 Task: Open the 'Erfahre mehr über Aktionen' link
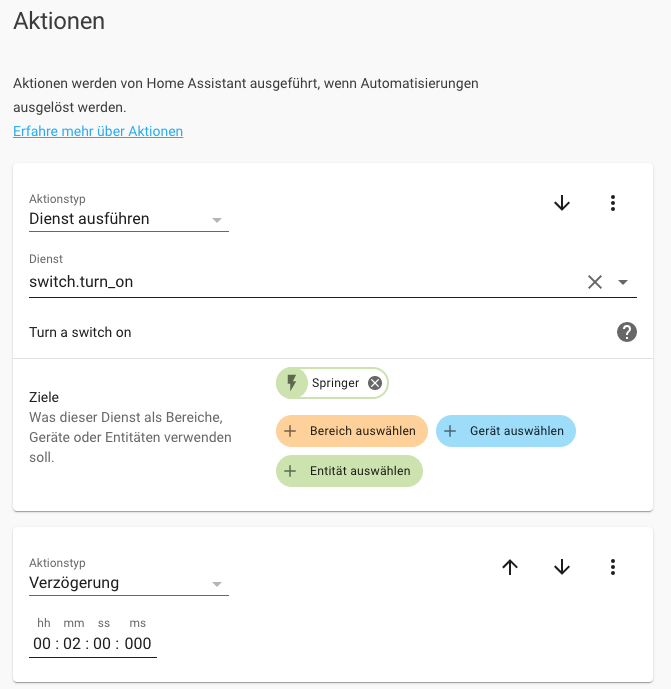[x=98, y=131]
